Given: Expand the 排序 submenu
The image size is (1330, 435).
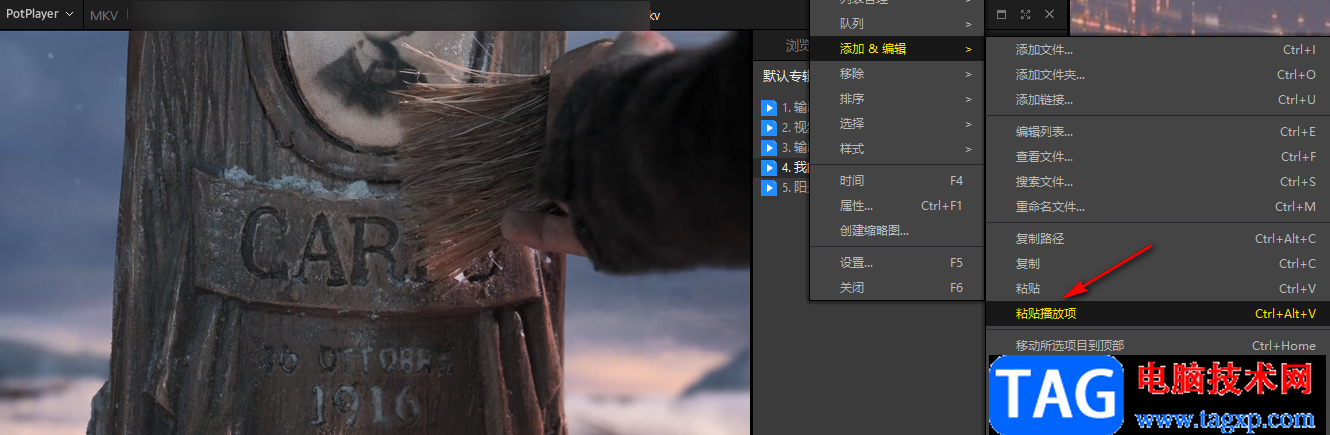Looking at the screenshot, I should pyautogui.click(x=896, y=99).
